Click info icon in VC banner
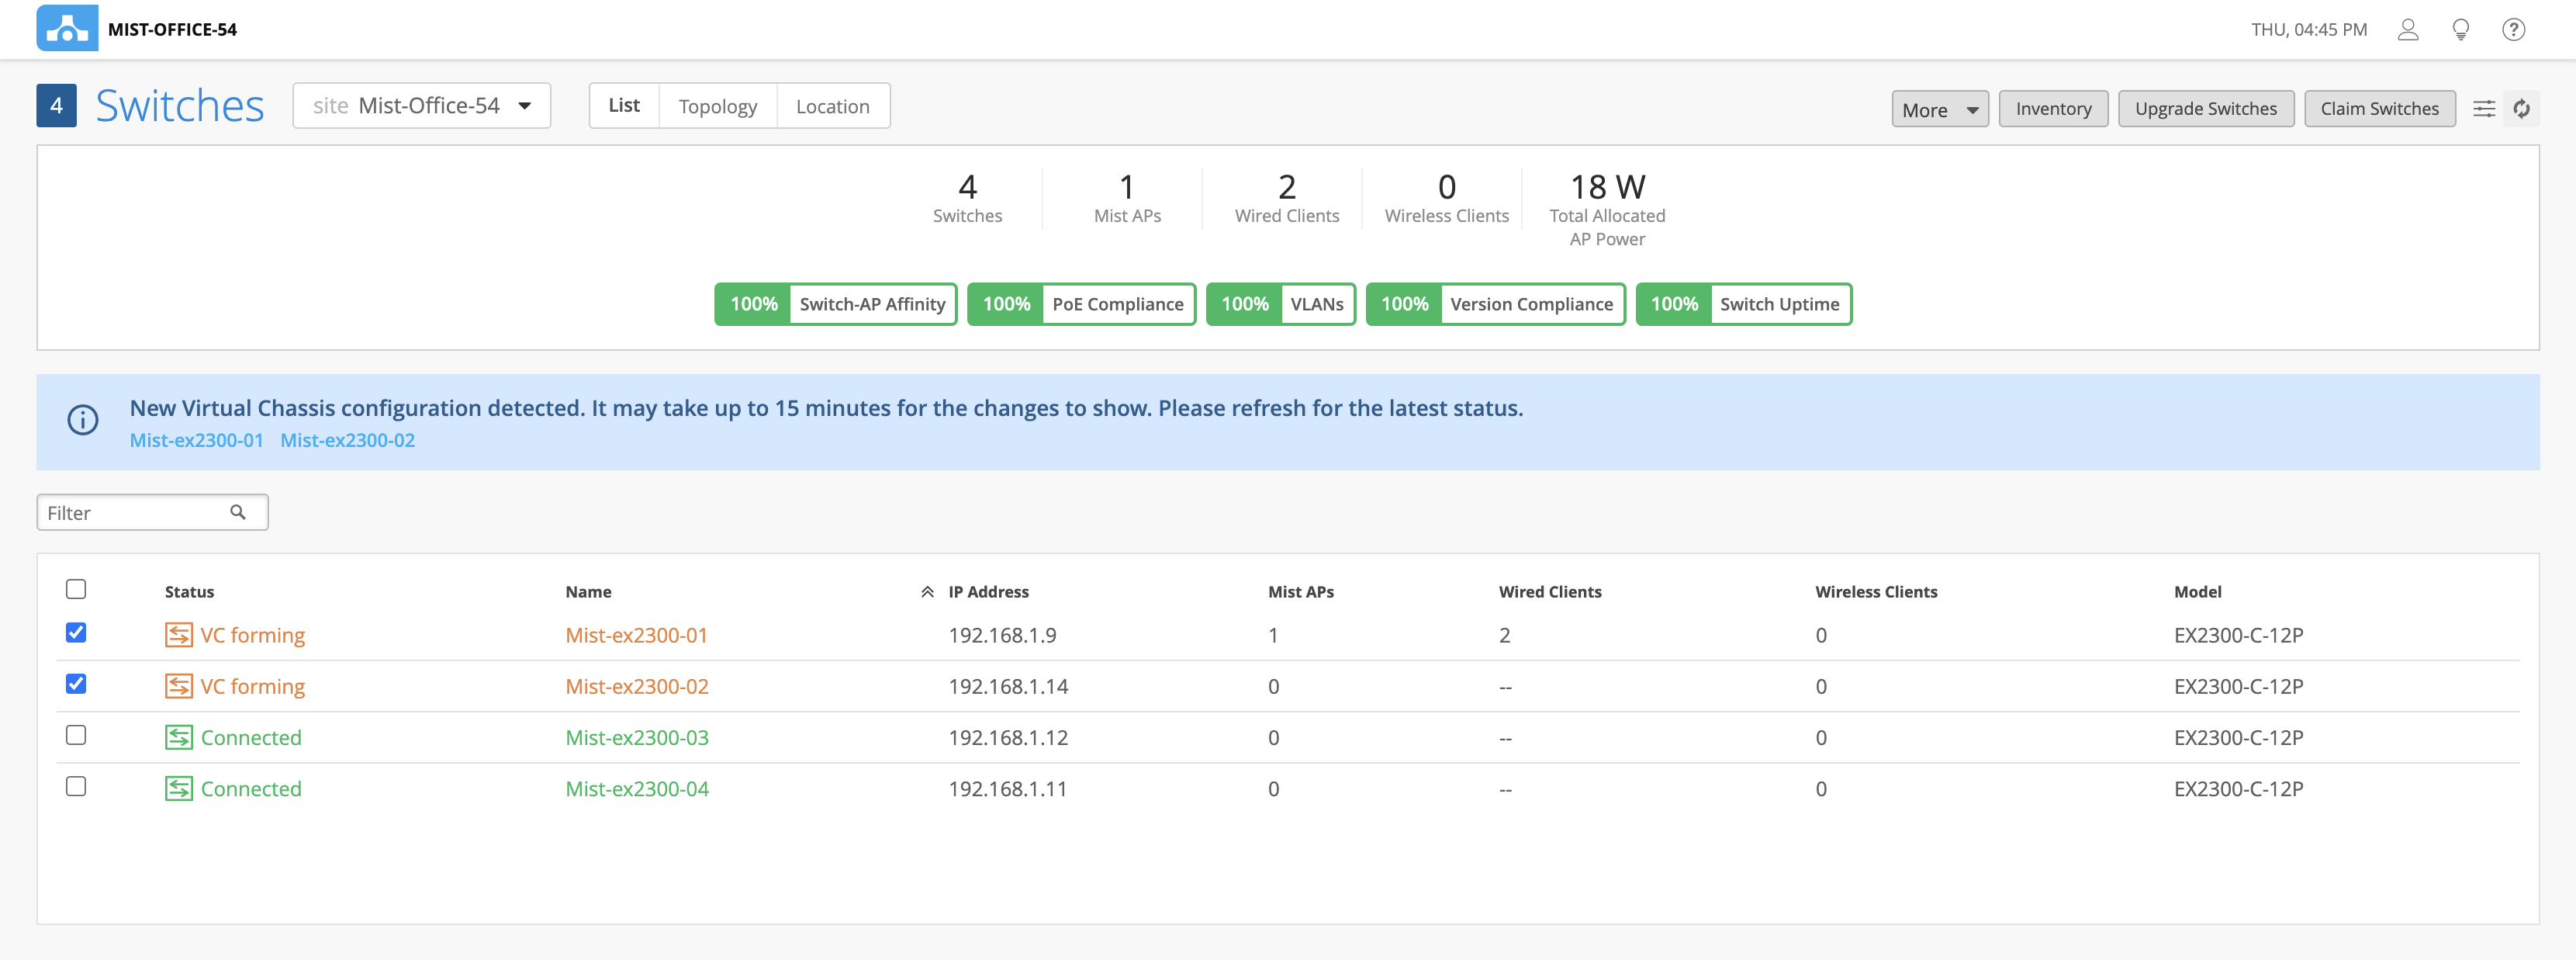The height and width of the screenshot is (960, 2576). [83, 420]
